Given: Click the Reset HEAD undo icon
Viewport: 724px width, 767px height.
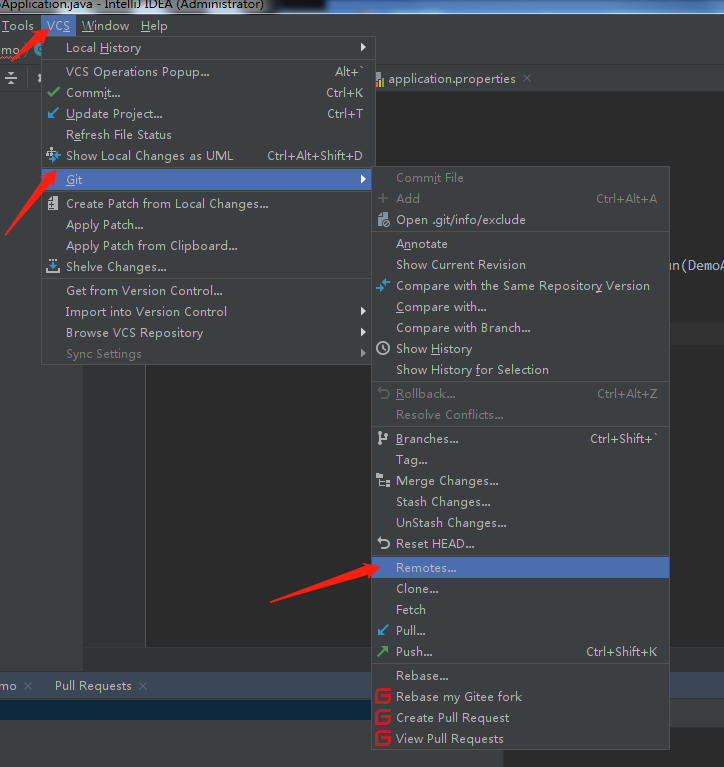Looking at the screenshot, I should point(384,543).
